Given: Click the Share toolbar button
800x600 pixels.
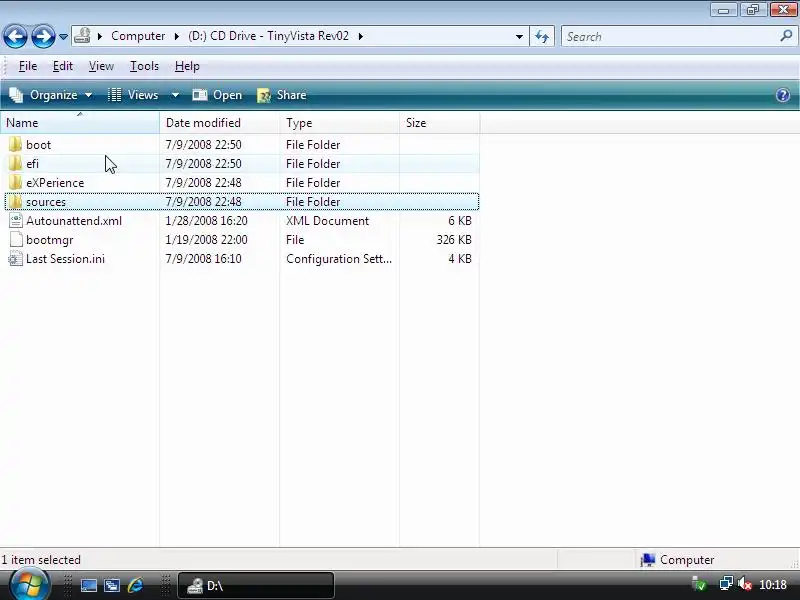Looking at the screenshot, I should click(x=282, y=95).
